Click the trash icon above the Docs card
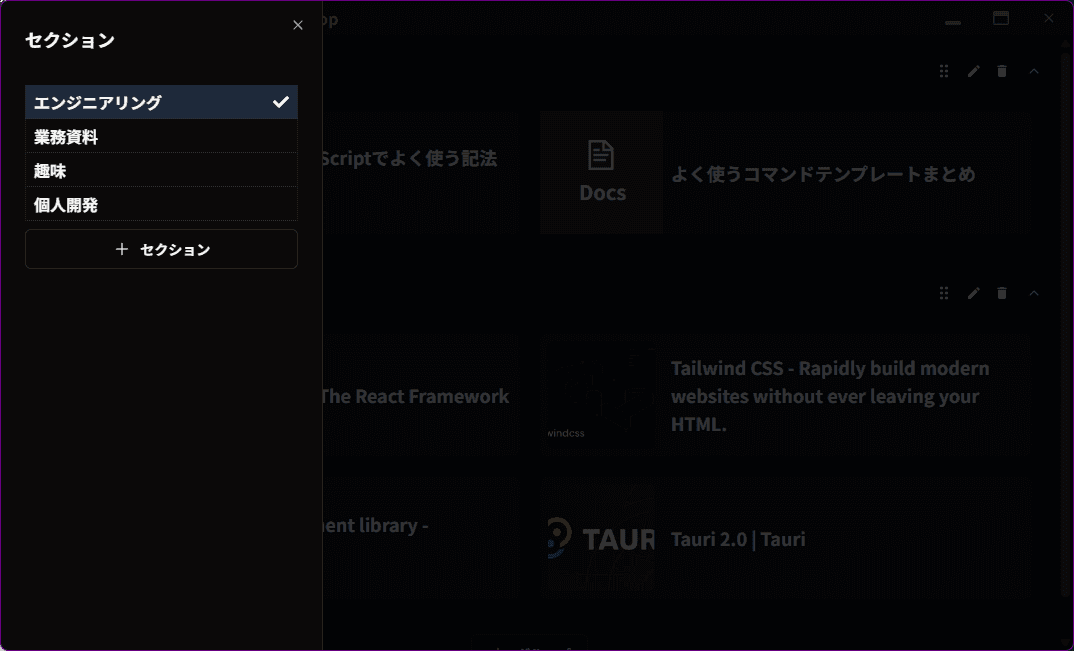Image resolution: width=1074 pixels, height=651 pixels. pyautogui.click(x=1003, y=71)
